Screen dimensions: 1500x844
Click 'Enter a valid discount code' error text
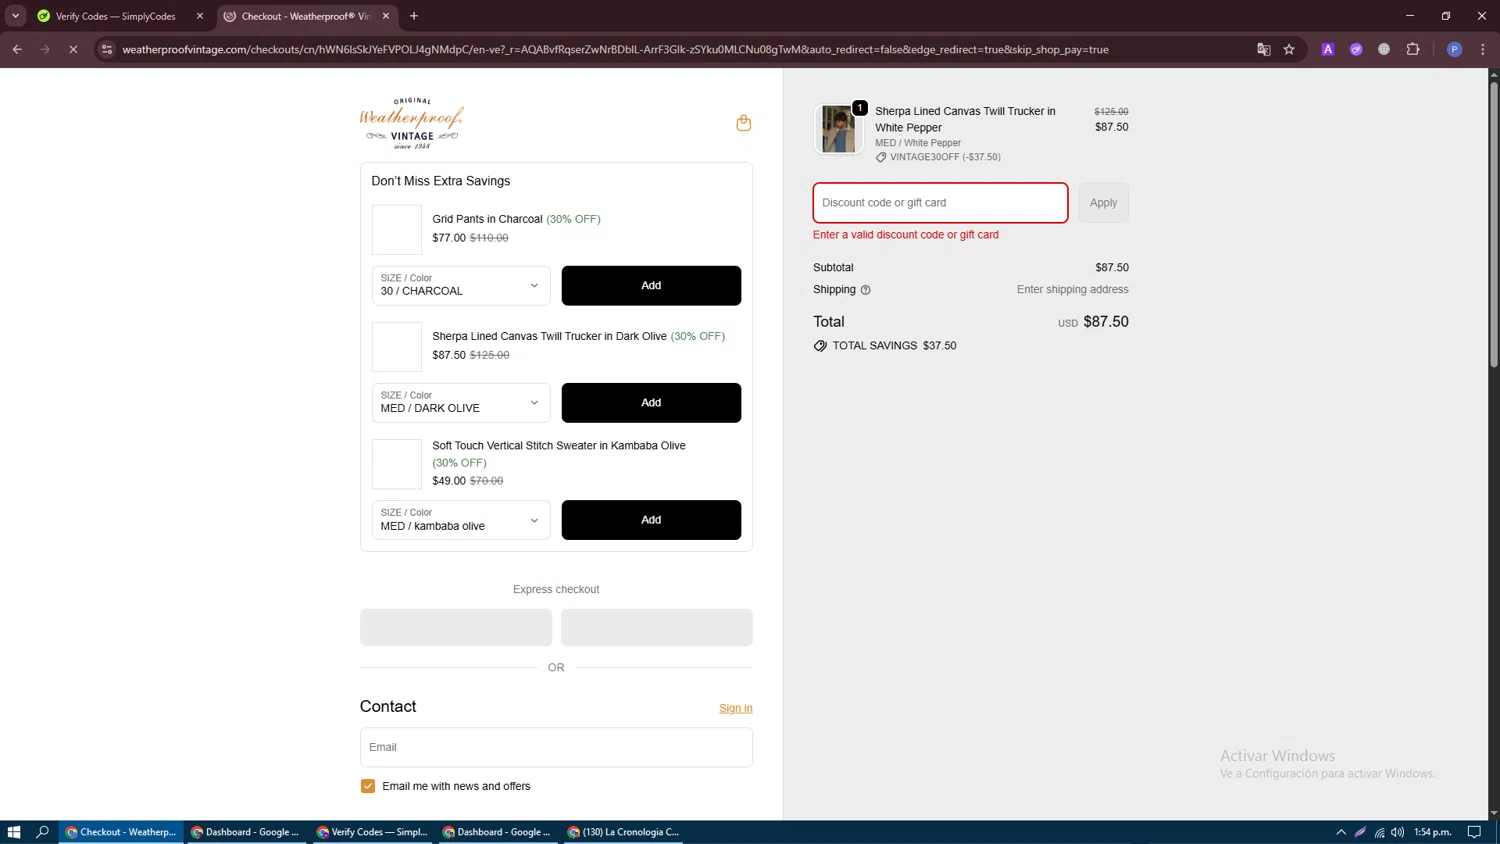[906, 235]
